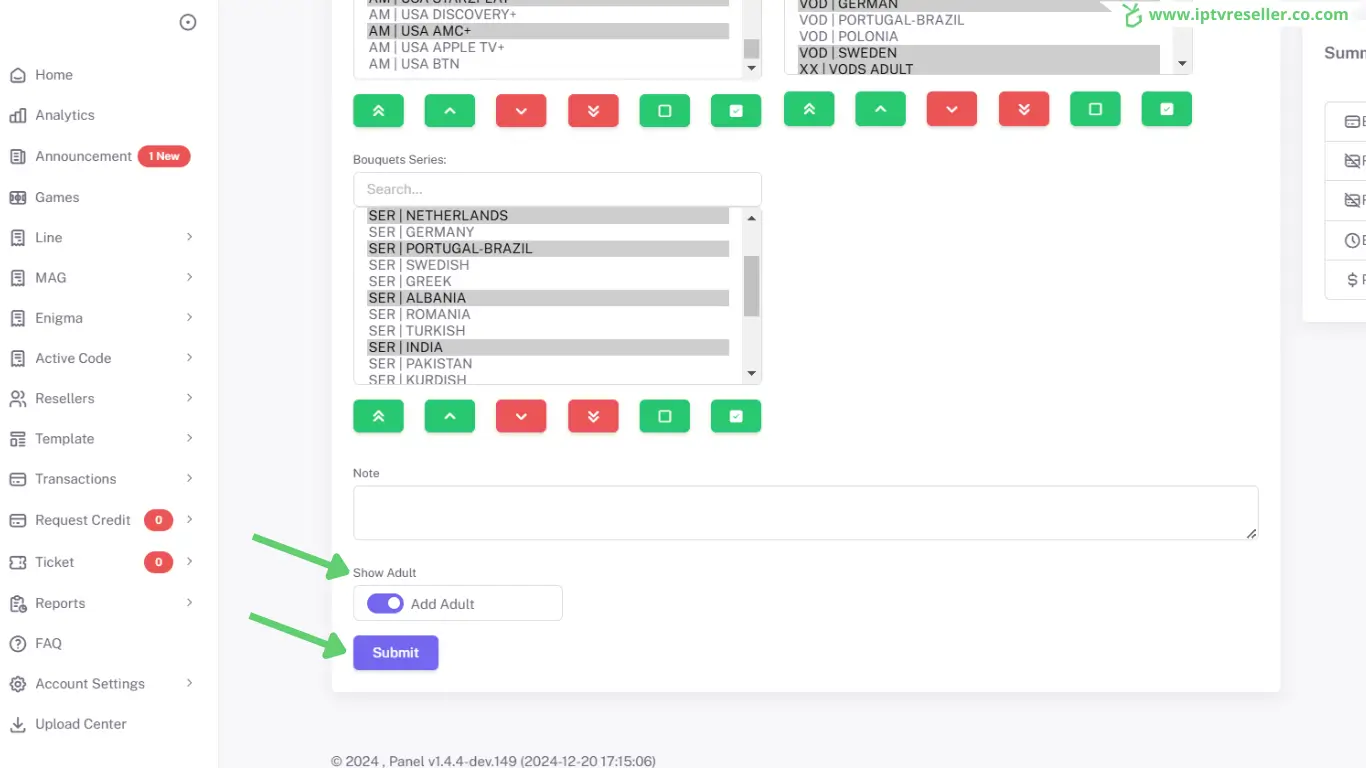Screen dimensions: 1366x768
Task: Expand the Resellers submenu arrow
Action: [189, 398]
